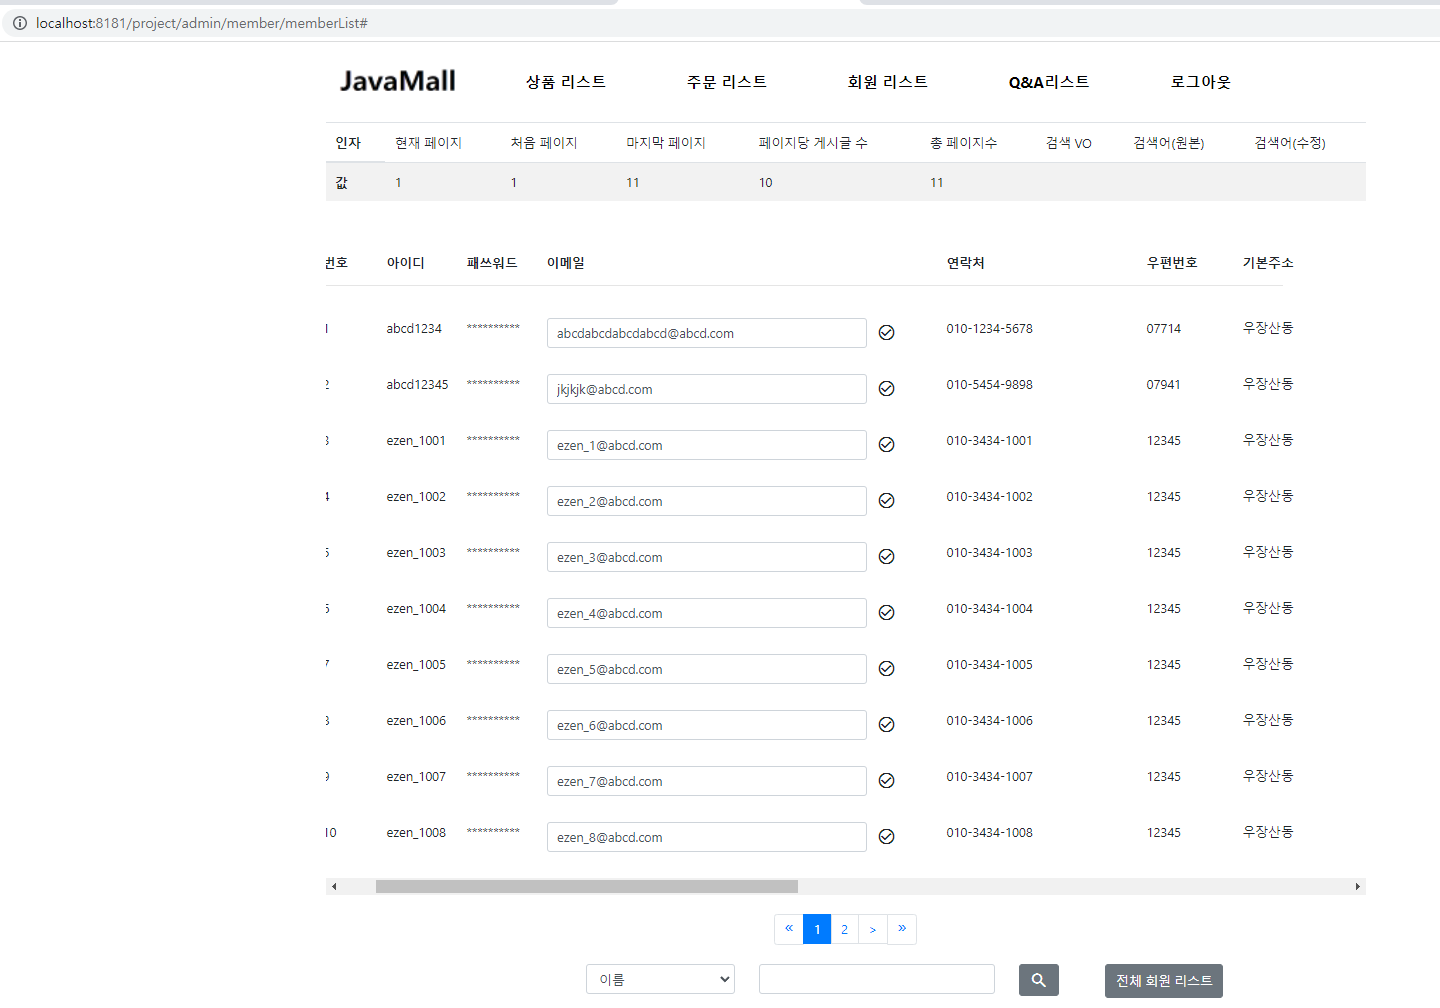Open 주문 리스트 menu

click(x=727, y=82)
